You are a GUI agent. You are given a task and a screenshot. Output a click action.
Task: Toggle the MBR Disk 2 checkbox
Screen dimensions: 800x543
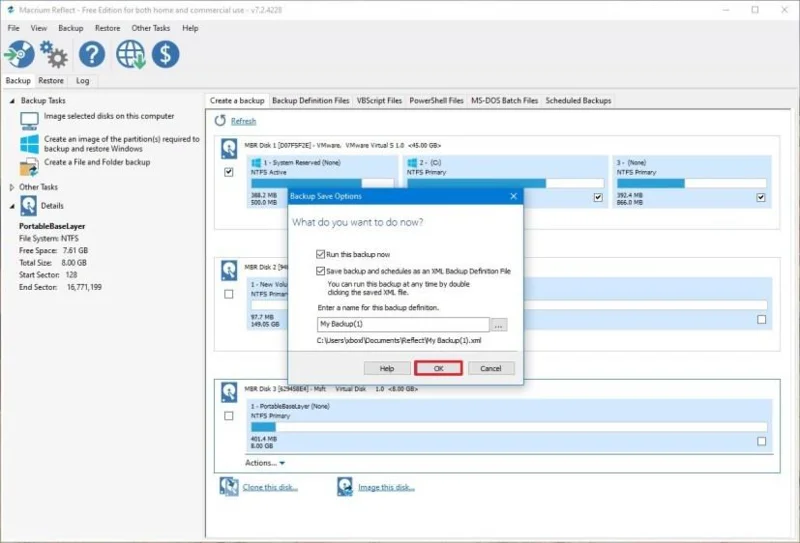click(x=229, y=294)
